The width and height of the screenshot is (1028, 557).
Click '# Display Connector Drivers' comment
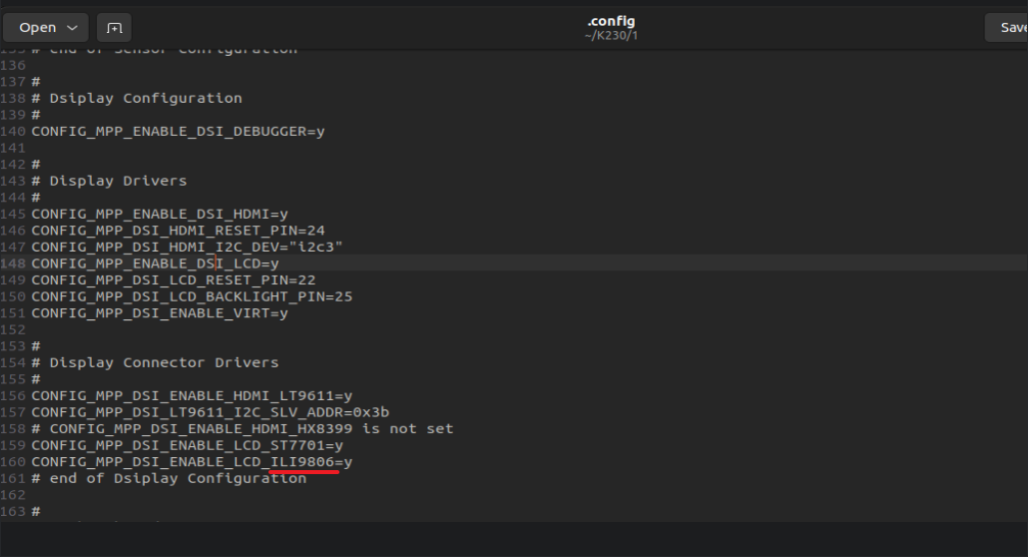[x=163, y=362]
